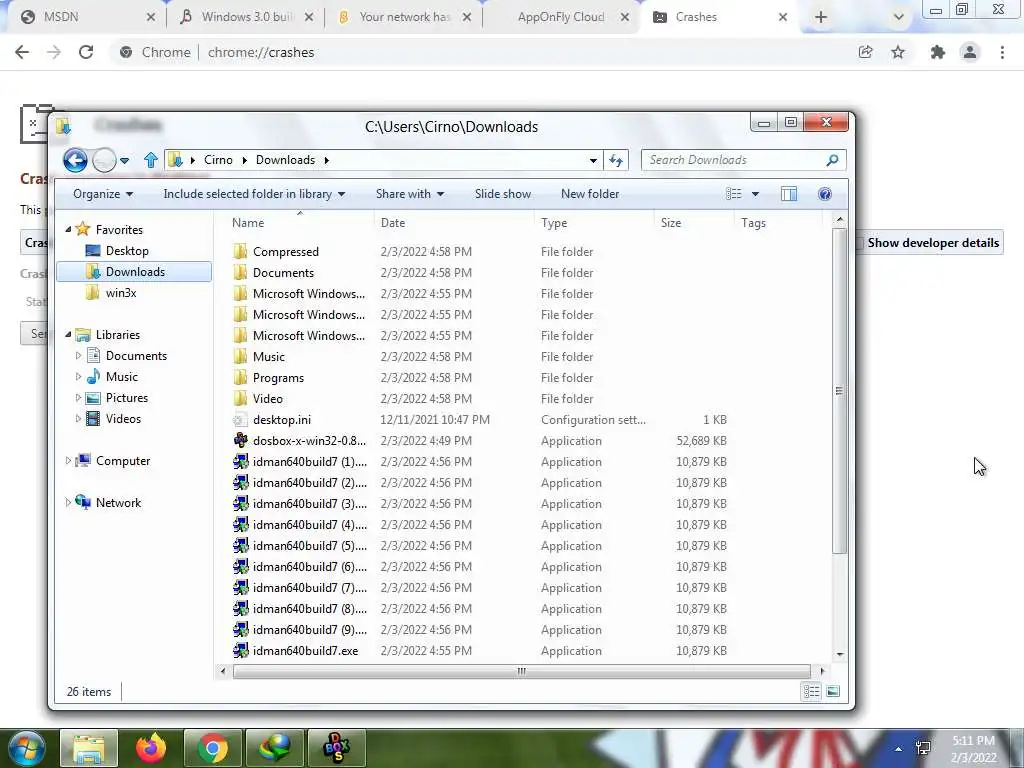Expand the Computer tree node
Viewport: 1024px width, 768px height.
pos(68,460)
